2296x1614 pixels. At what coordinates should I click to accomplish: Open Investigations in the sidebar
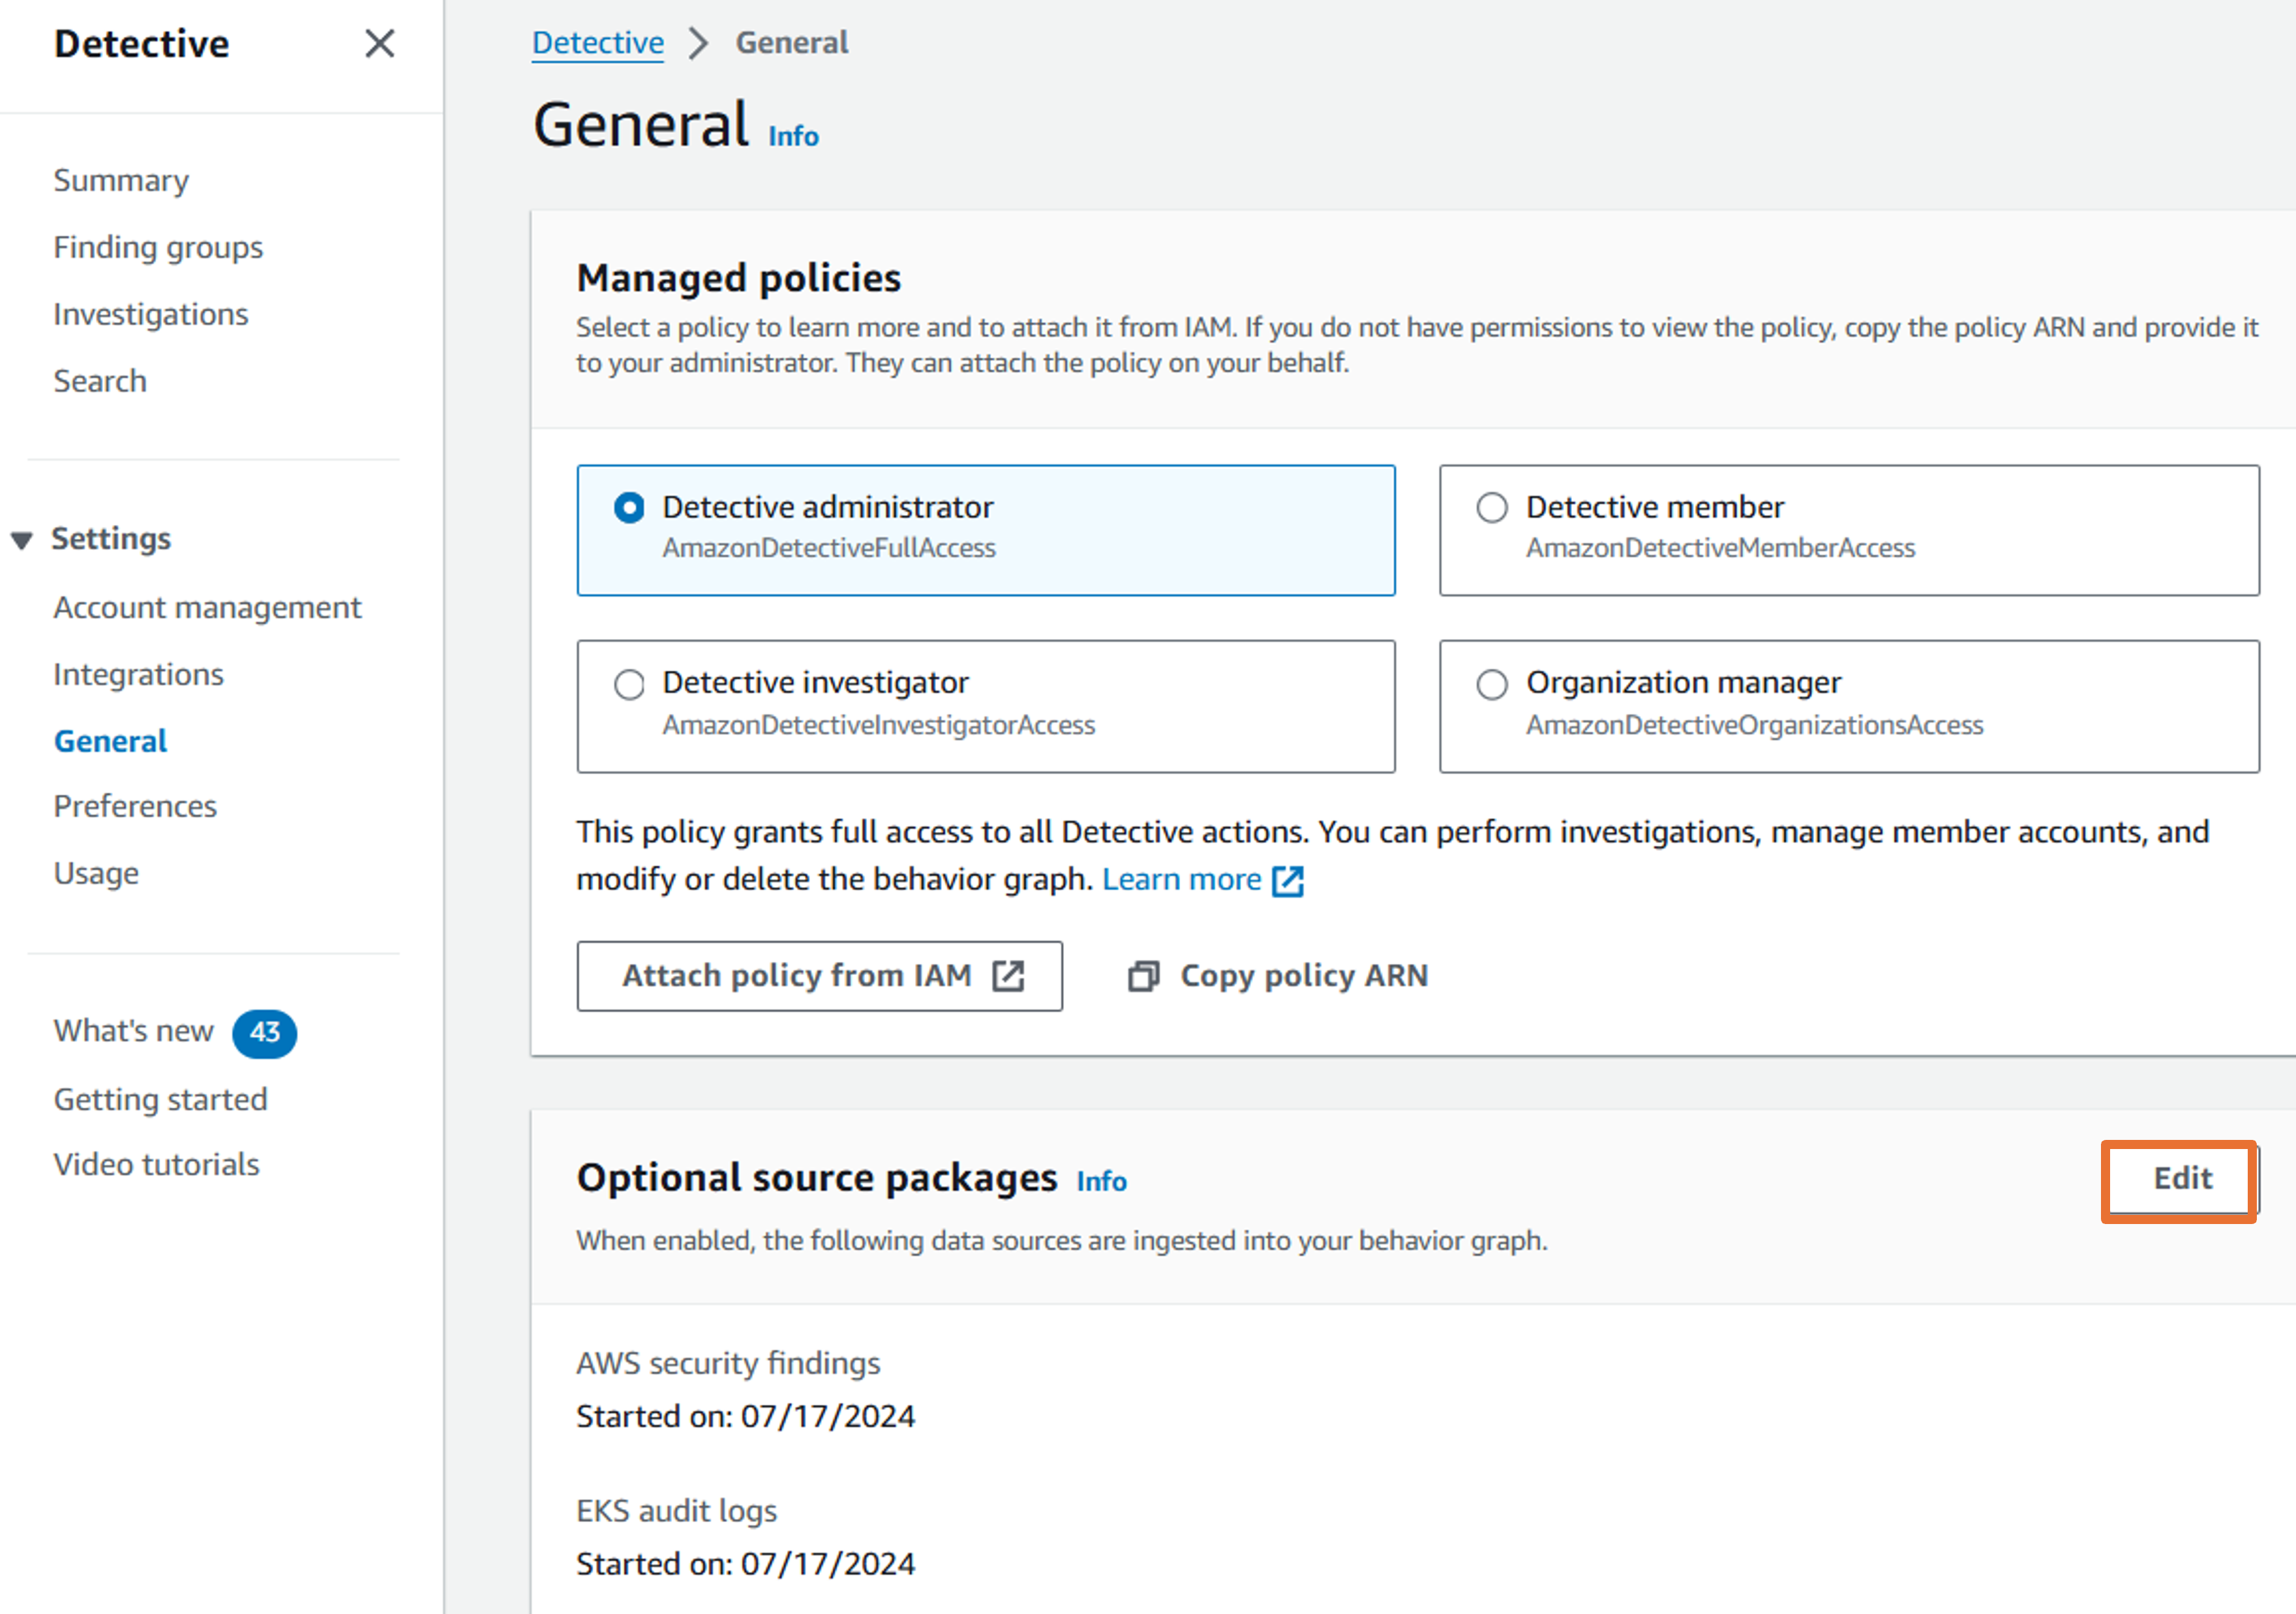pos(150,314)
